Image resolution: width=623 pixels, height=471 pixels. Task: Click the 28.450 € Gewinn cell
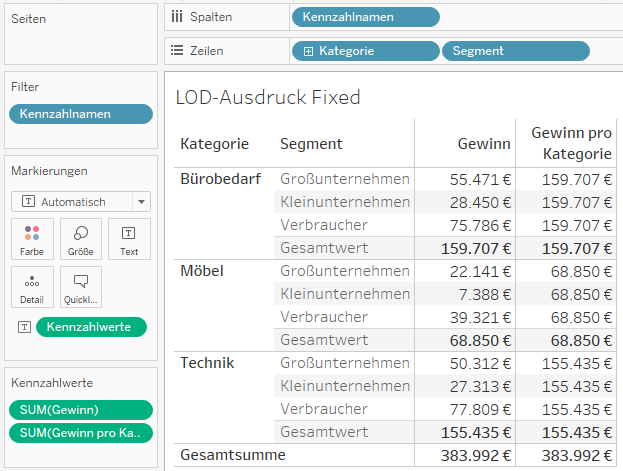[x=480, y=203]
